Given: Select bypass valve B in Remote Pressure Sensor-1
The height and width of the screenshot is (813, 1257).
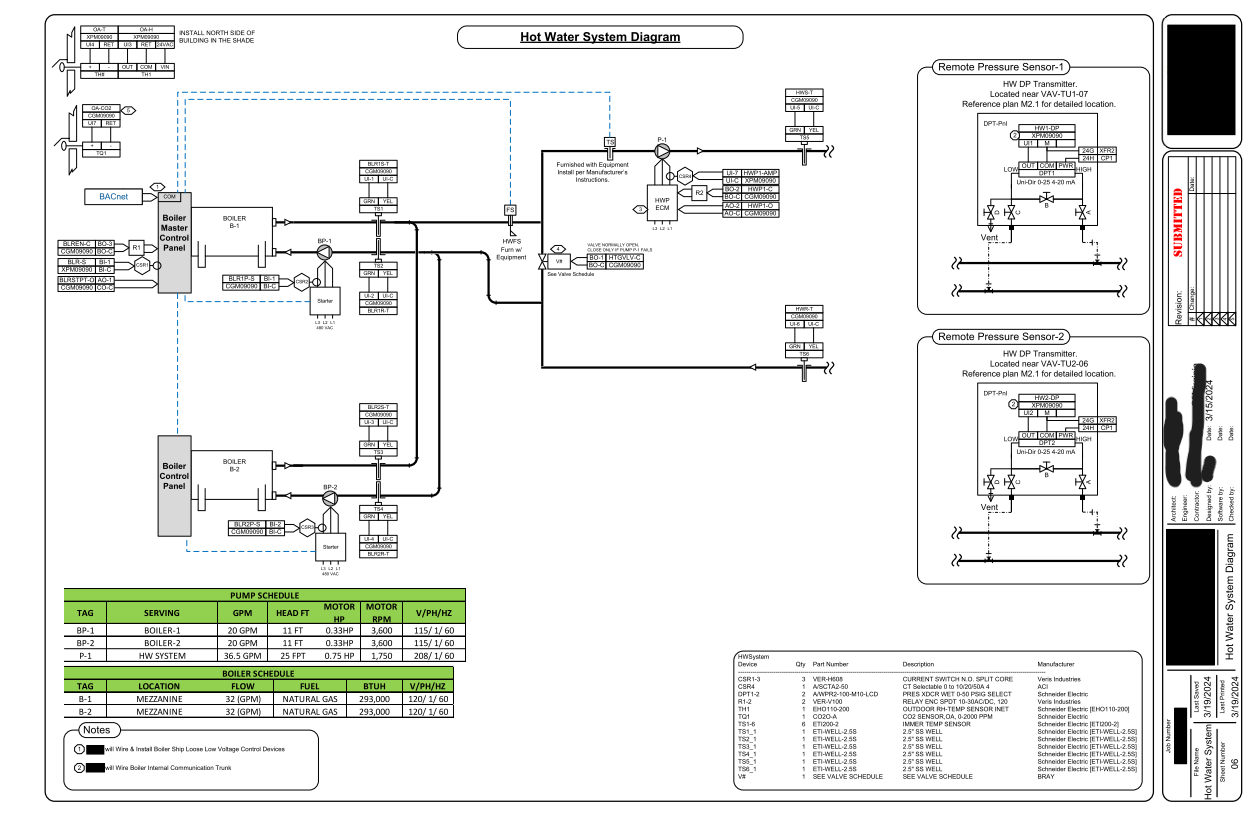Looking at the screenshot, I should (x=1046, y=198).
